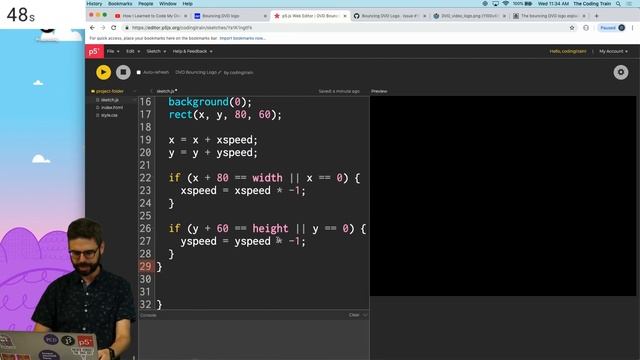Enable the Auto-refresh checkbox
The width and height of the screenshot is (640, 360).
coord(139,72)
